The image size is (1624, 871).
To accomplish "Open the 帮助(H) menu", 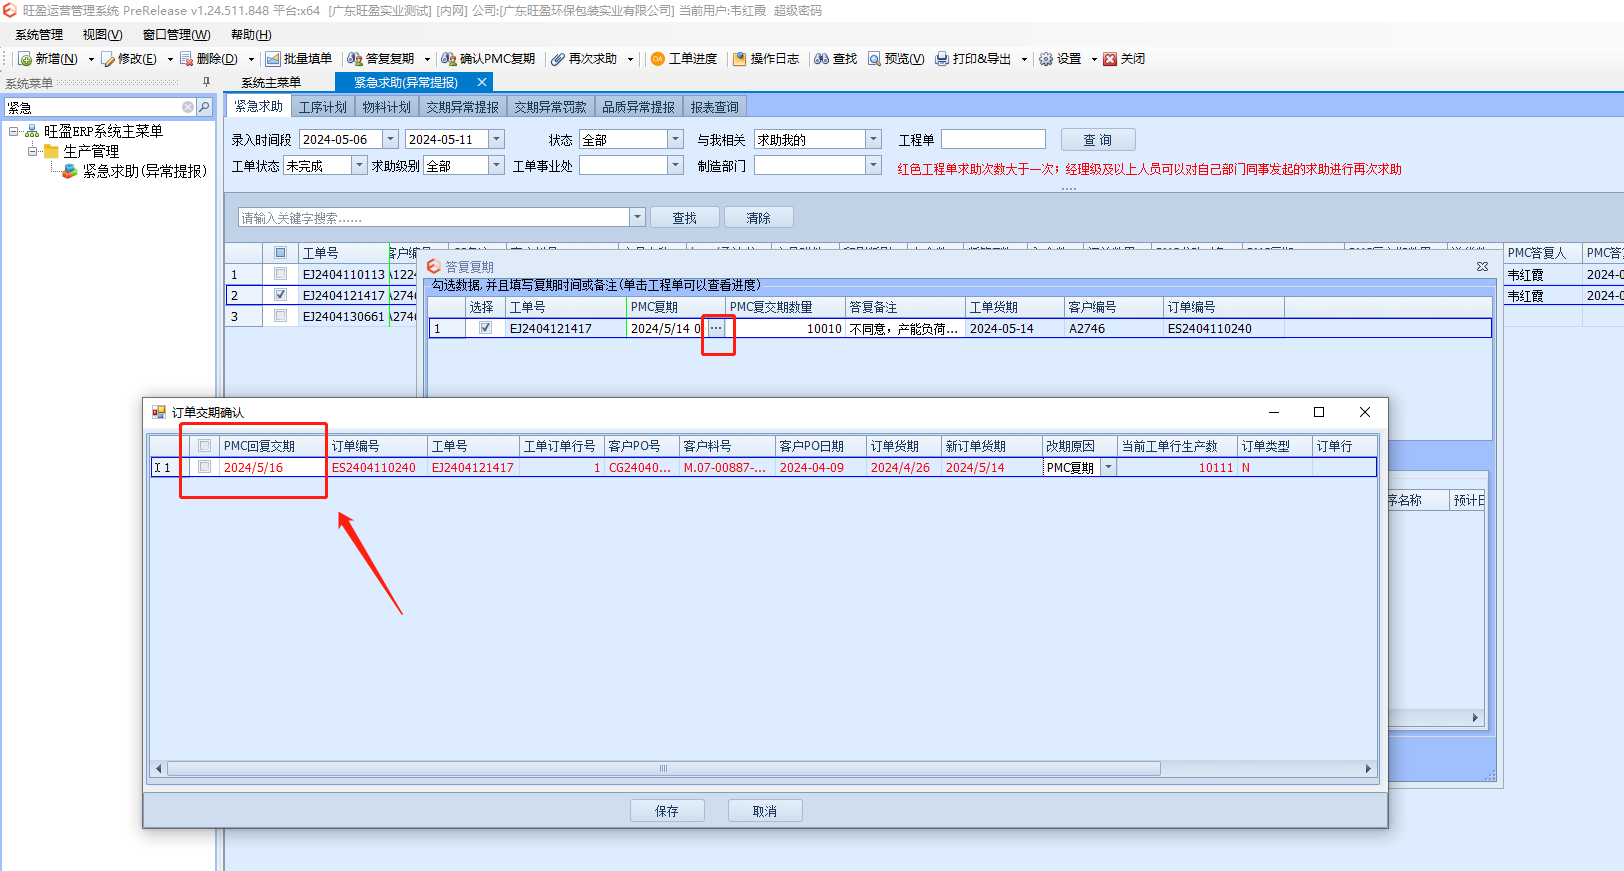I will click(251, 35).
